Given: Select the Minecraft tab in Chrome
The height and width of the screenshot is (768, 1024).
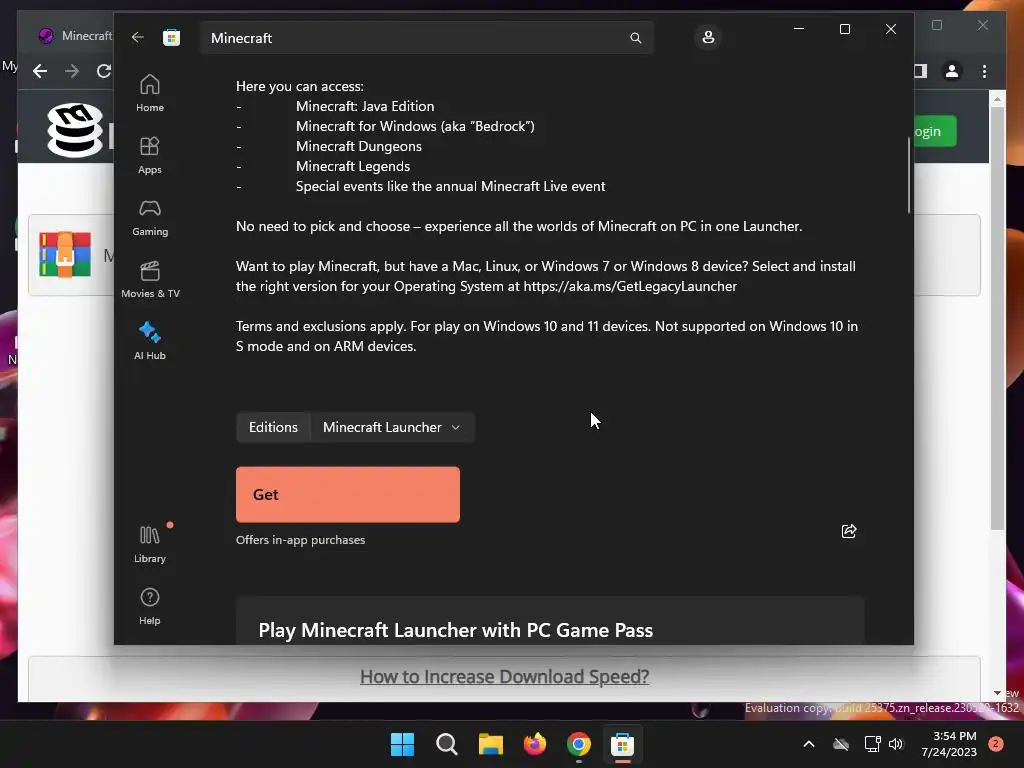Looking at the screenshot, I should click(x=75, y=35).
